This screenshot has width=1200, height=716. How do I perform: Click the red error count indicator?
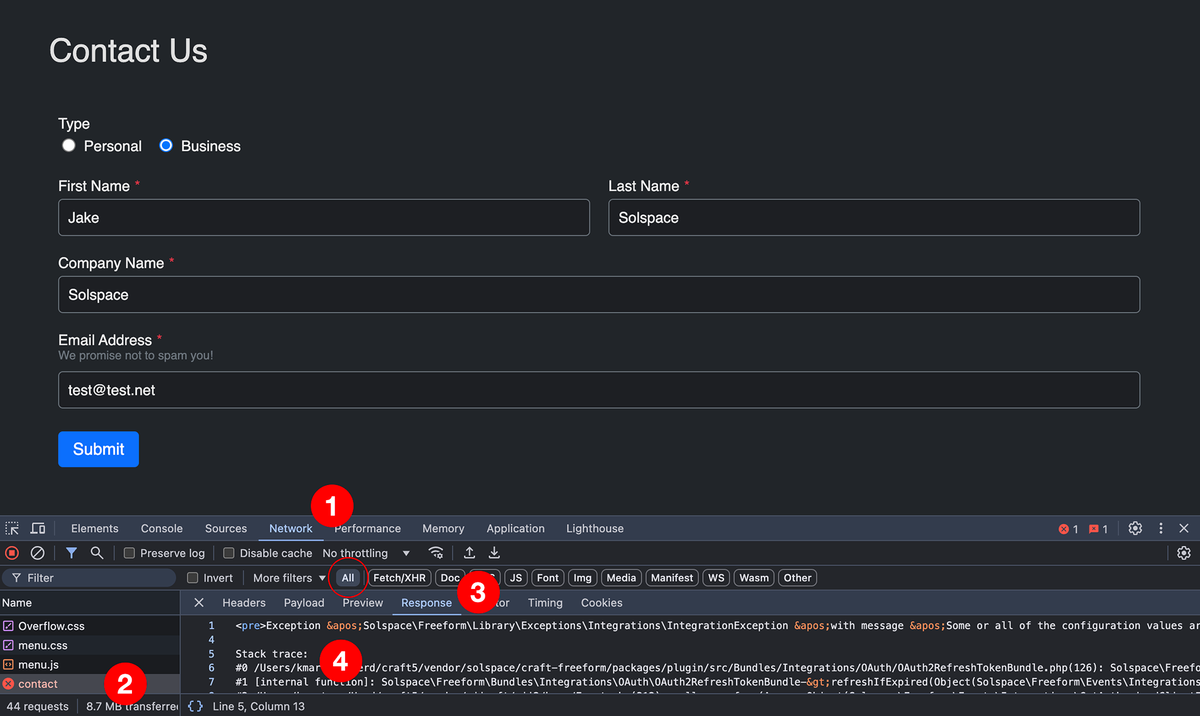[x=1069, y=529]
